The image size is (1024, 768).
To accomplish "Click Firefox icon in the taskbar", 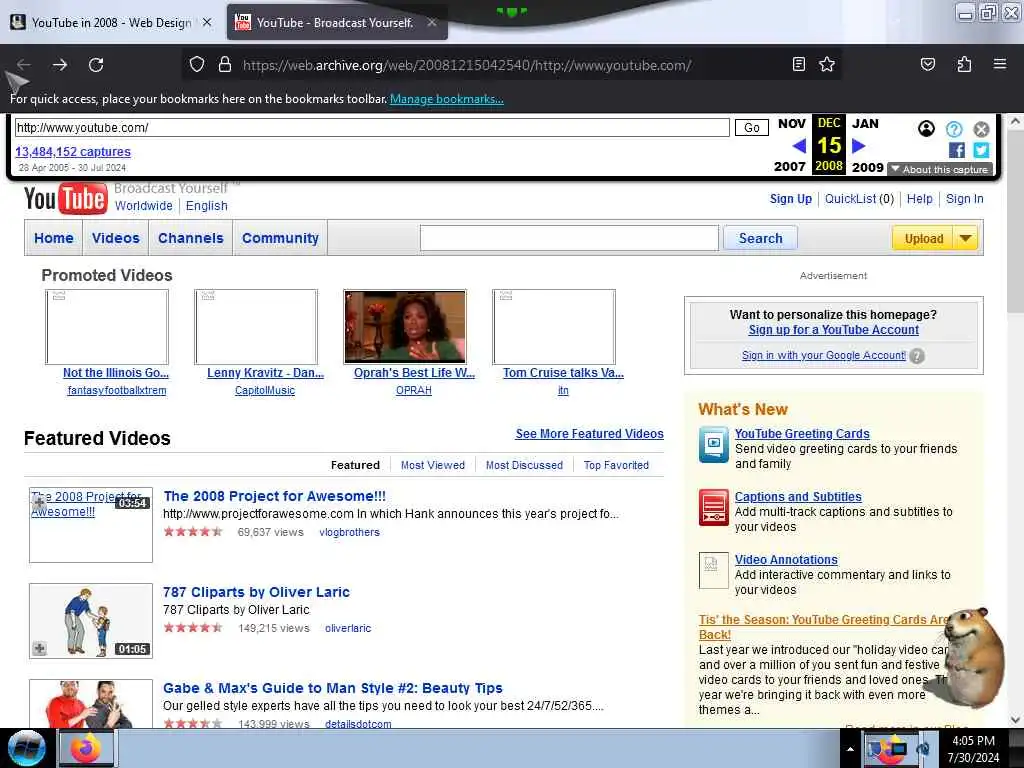I will [x=86, y=748].
